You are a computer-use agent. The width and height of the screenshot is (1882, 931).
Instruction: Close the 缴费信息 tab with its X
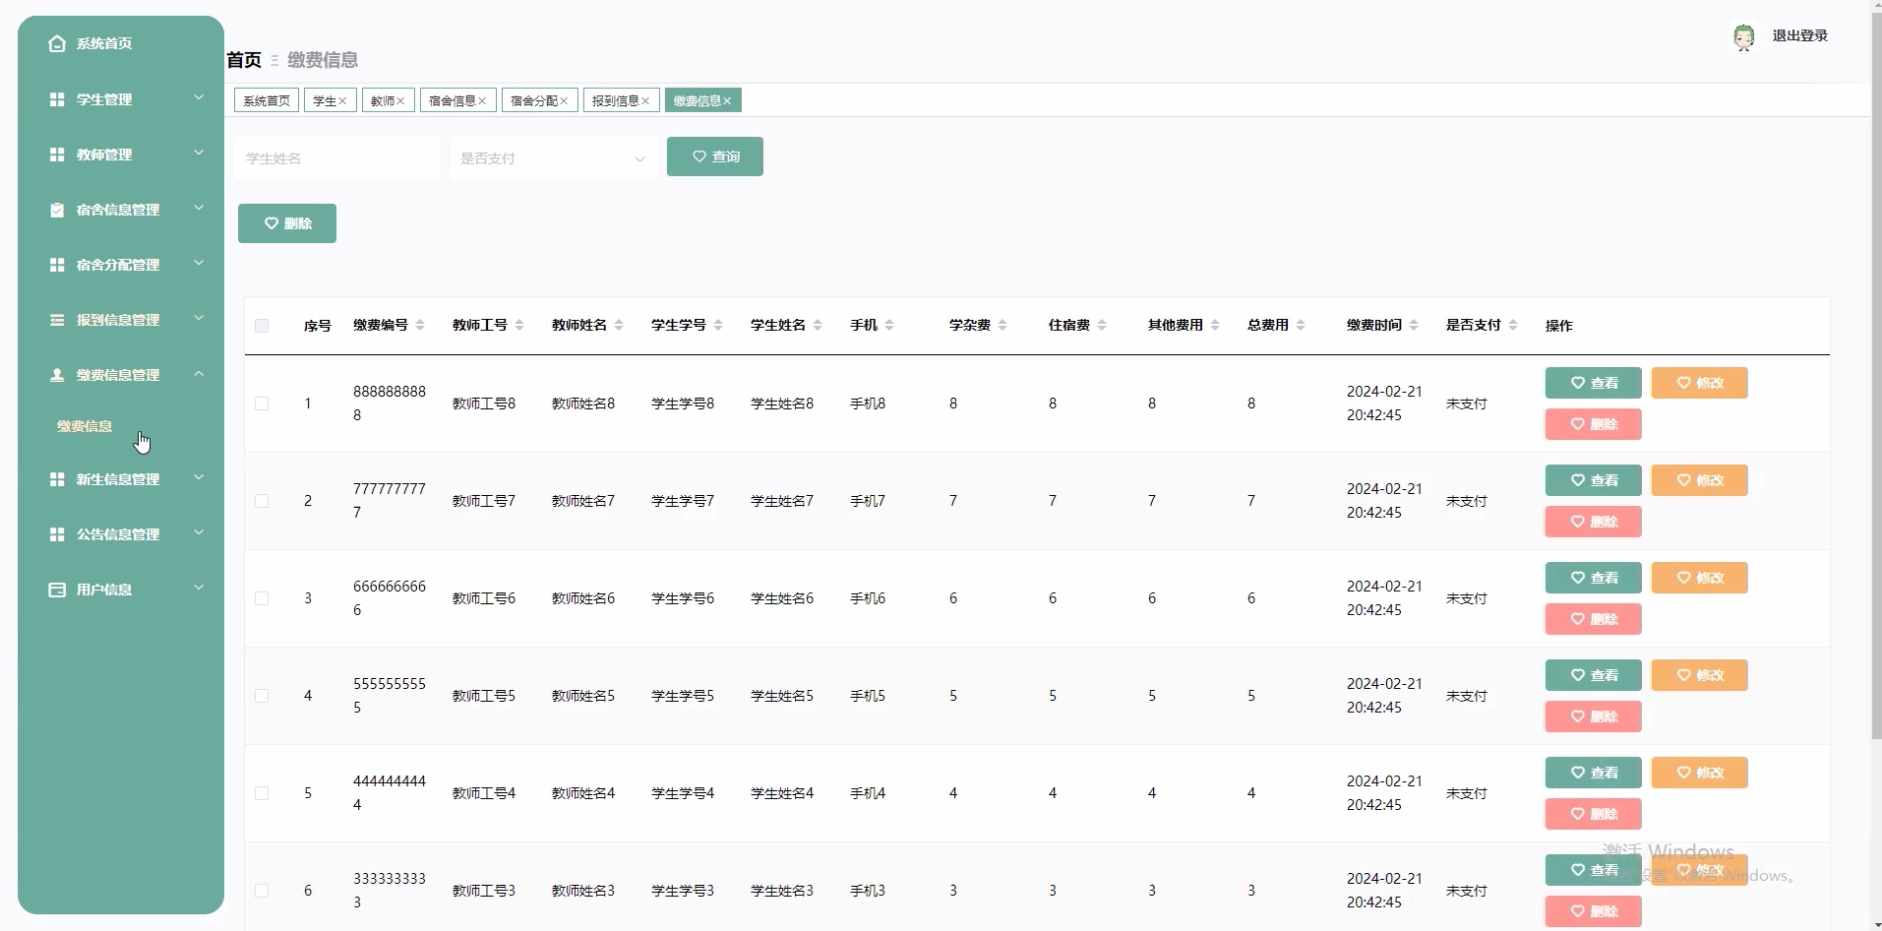pos(727,101)
